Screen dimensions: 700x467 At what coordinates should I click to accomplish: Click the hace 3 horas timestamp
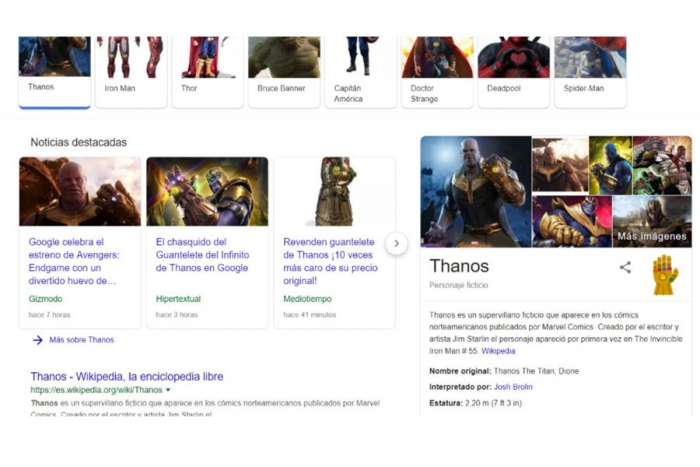[x=176, y=314]
